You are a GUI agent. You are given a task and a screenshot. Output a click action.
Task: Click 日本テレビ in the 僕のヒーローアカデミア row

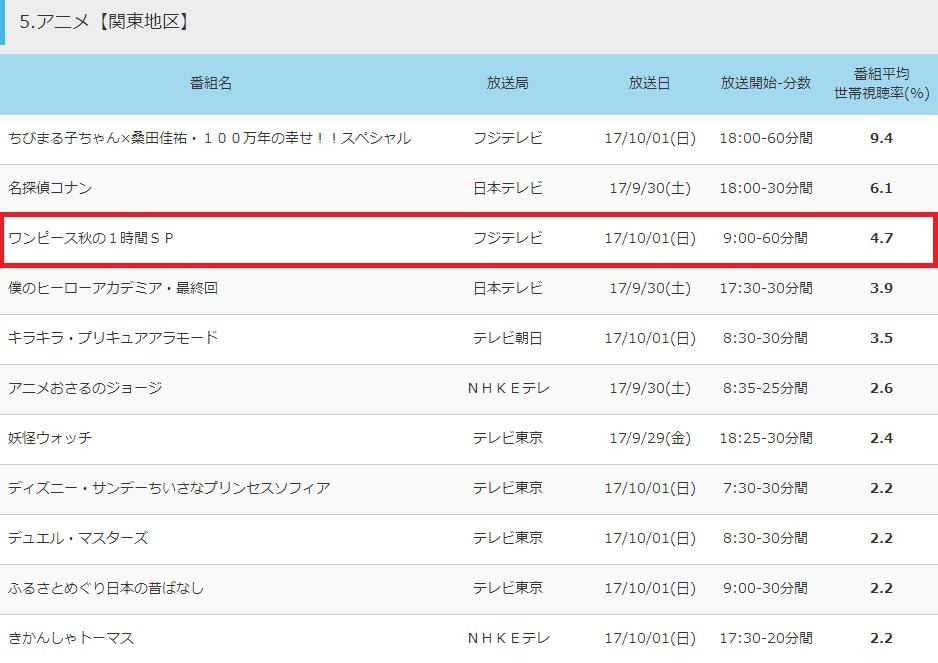[x=508, y=288]
